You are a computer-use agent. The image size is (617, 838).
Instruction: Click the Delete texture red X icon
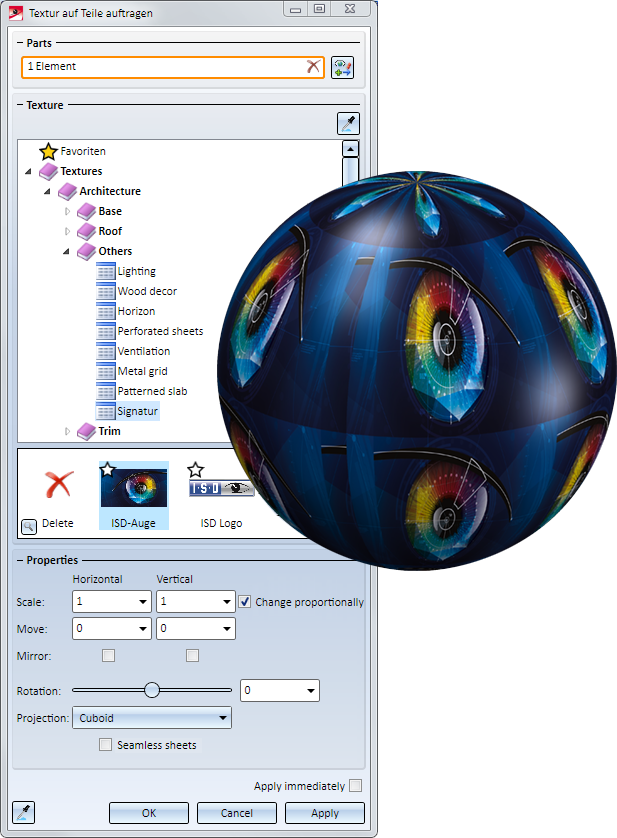click(x=57, y=485)
